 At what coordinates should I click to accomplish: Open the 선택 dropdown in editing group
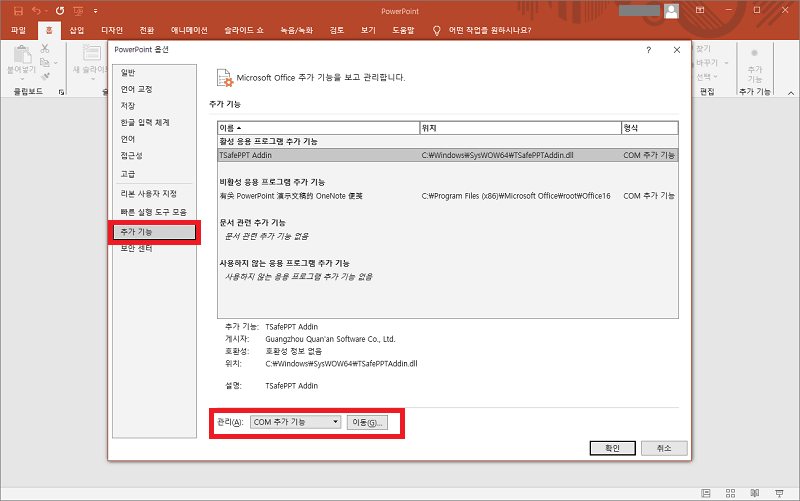click(716, 77)
